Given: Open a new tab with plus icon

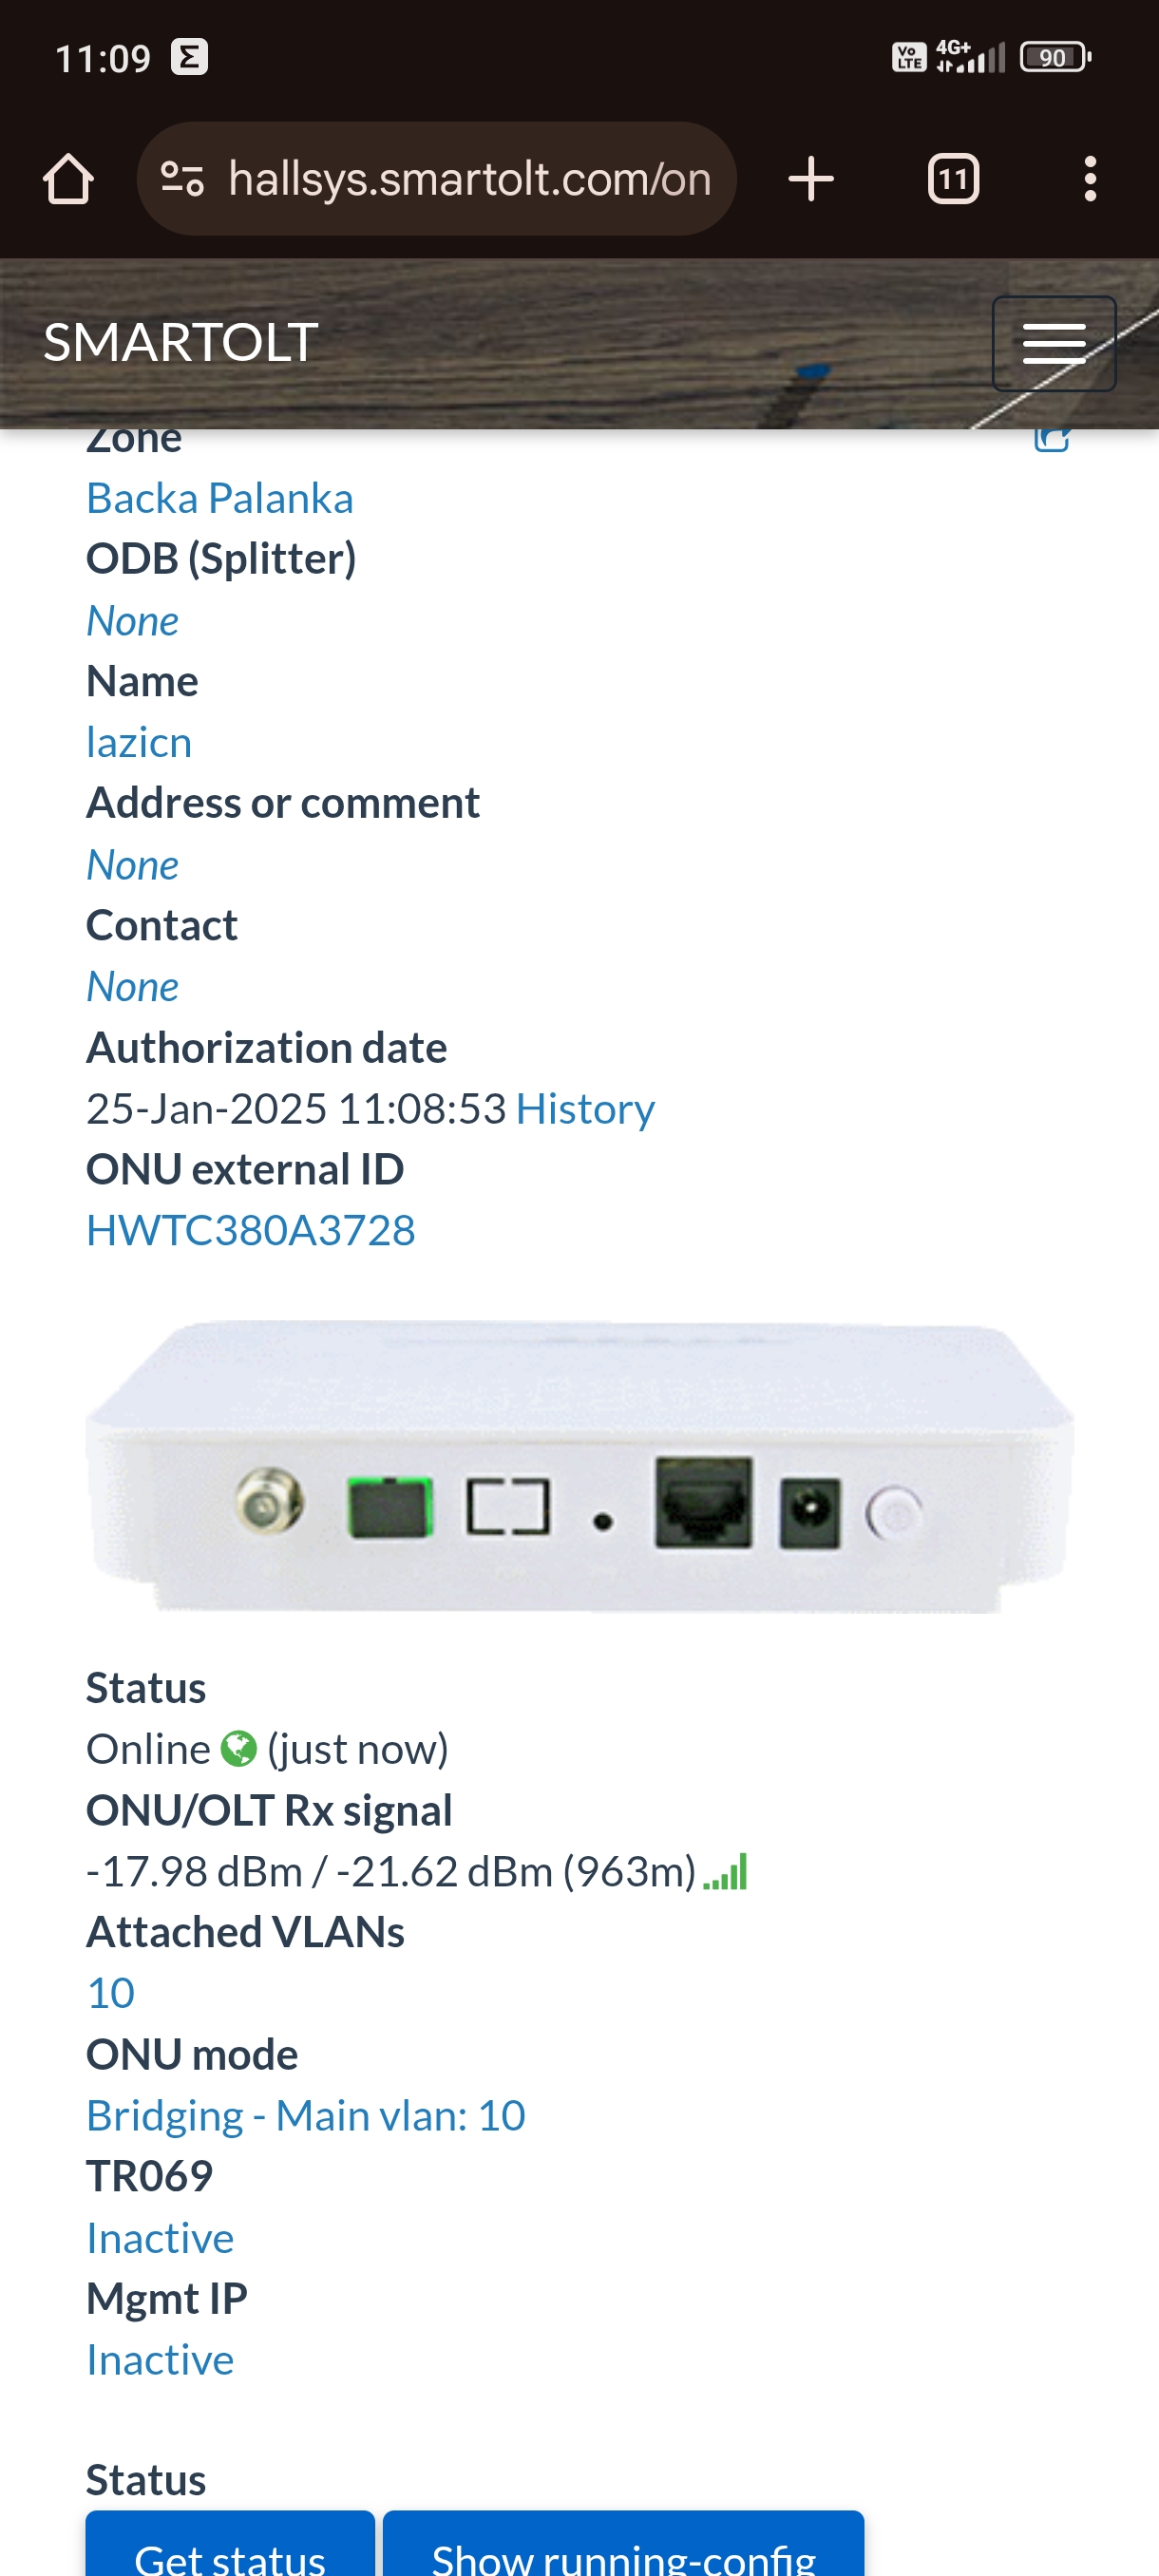Looking at the screenshot, I should (810, 179).
